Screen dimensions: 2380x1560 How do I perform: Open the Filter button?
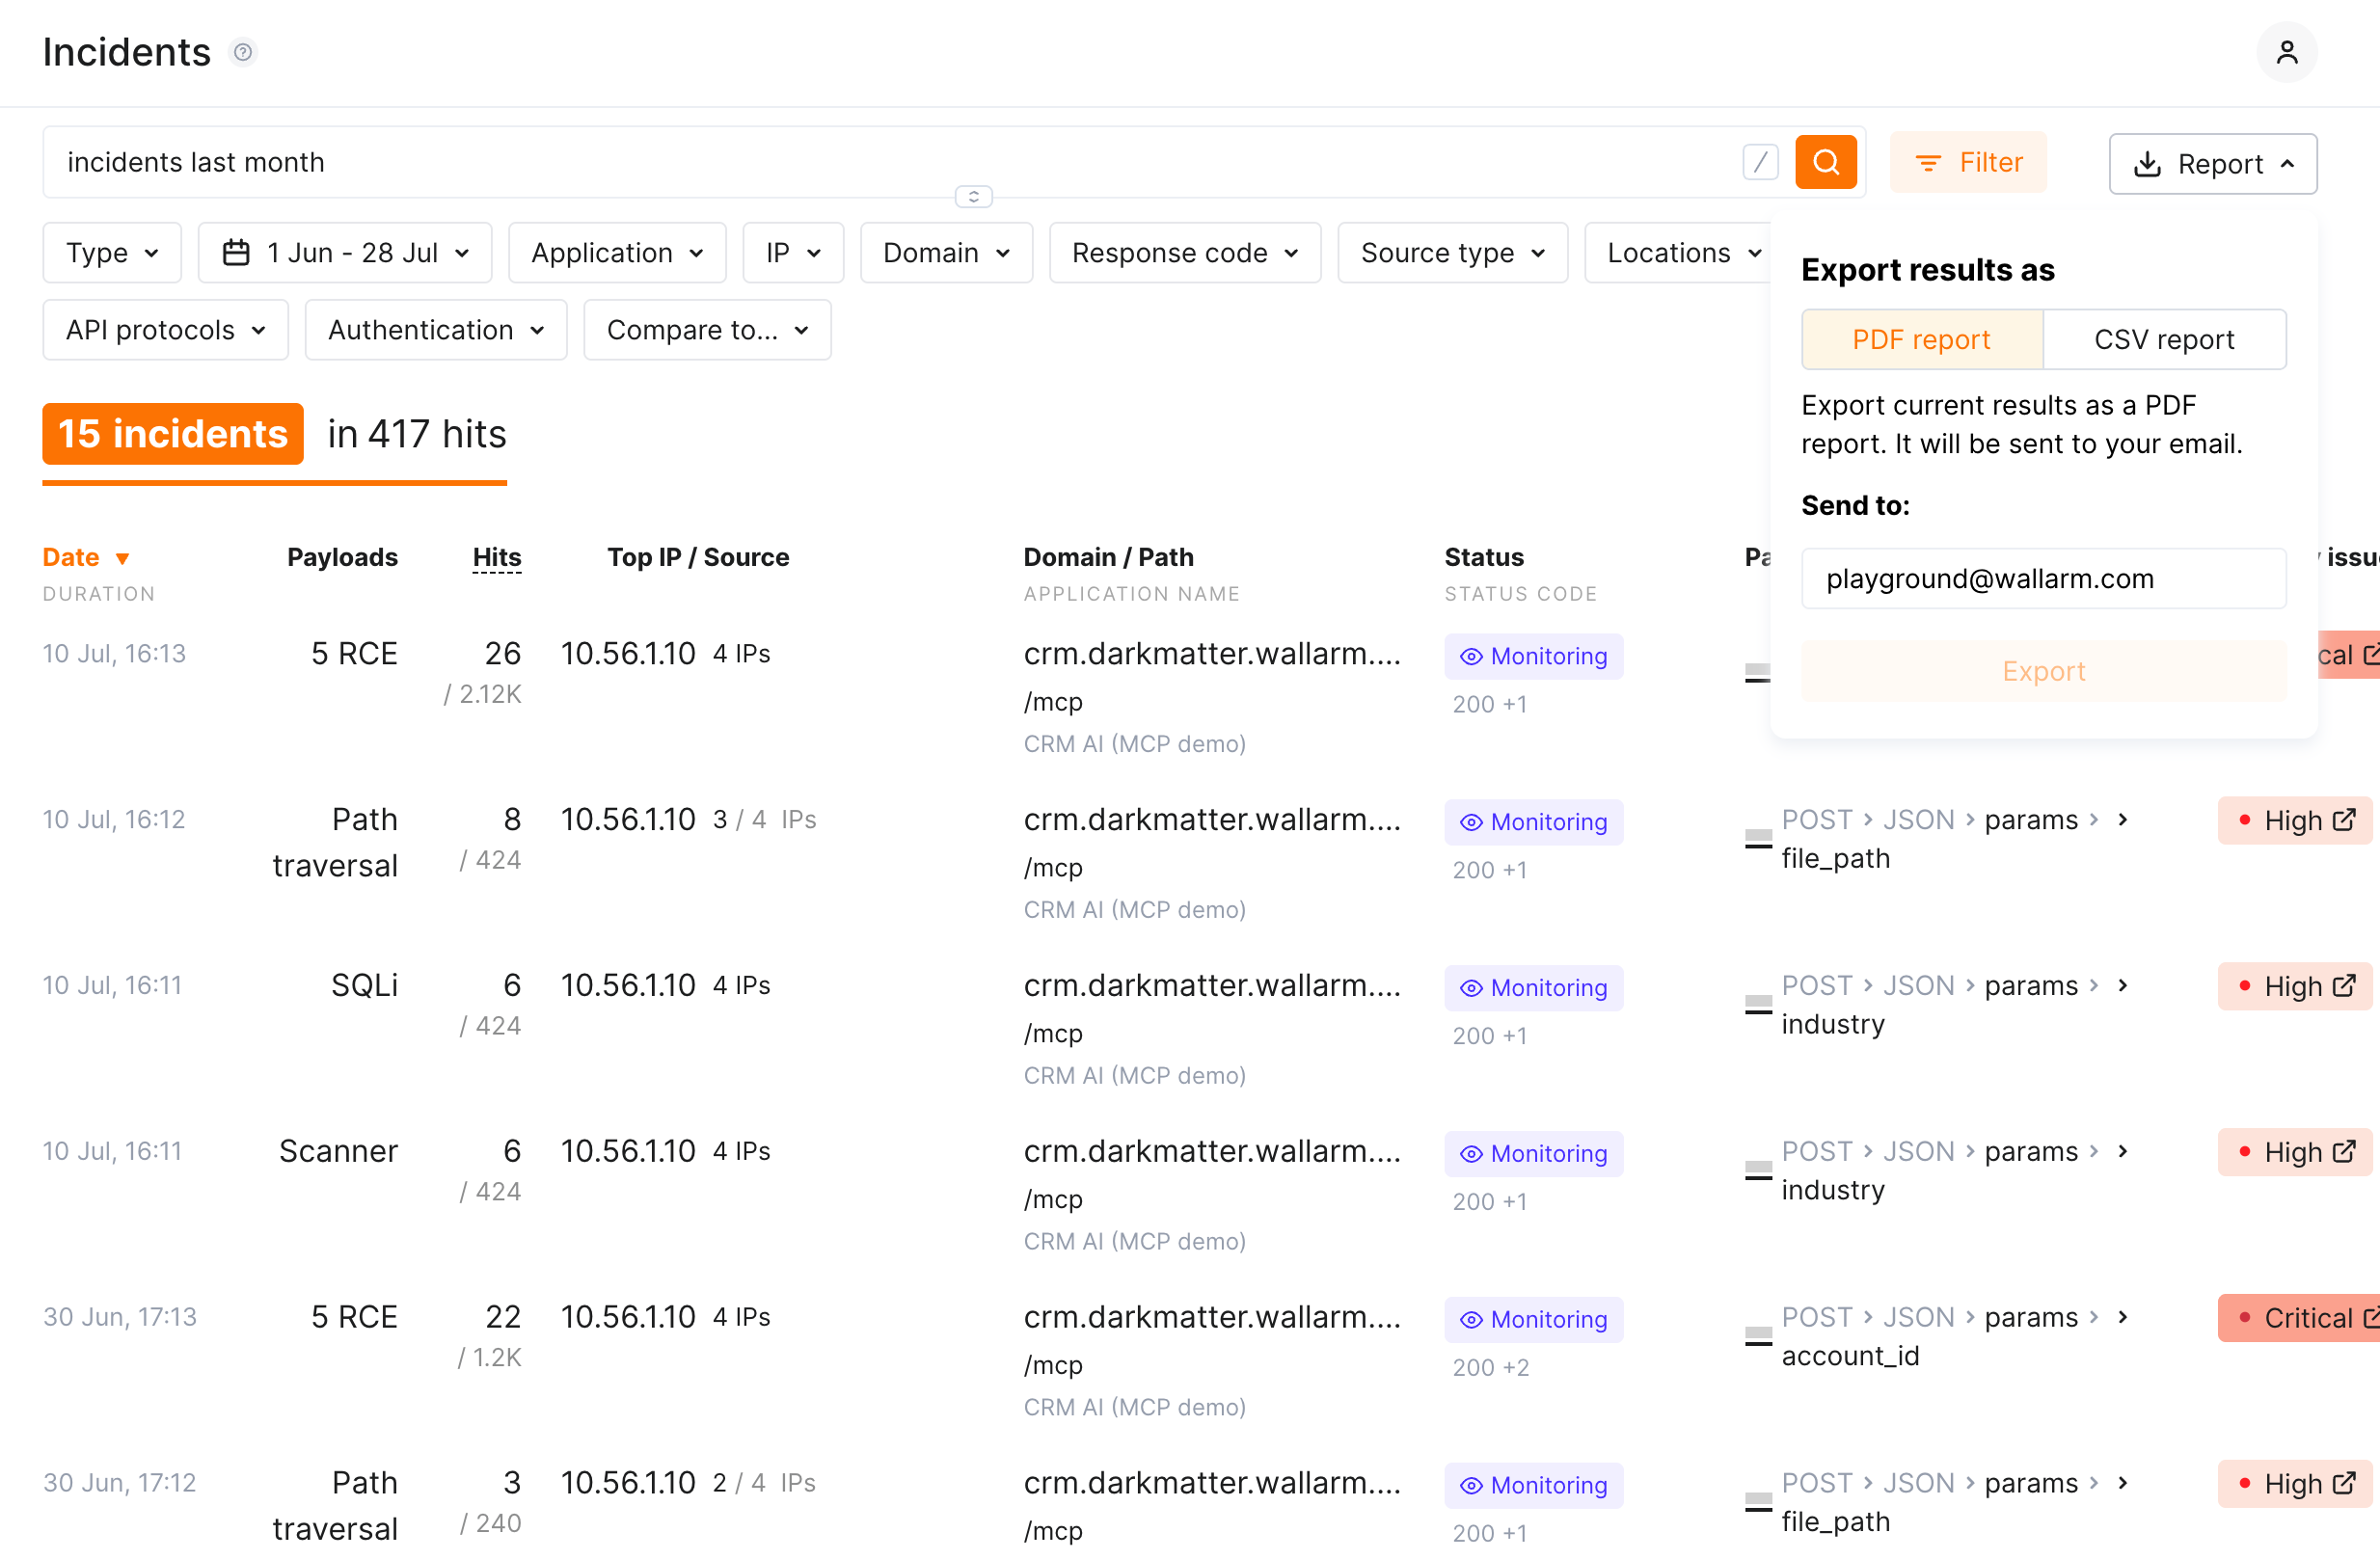click(x=1968, y=162)
